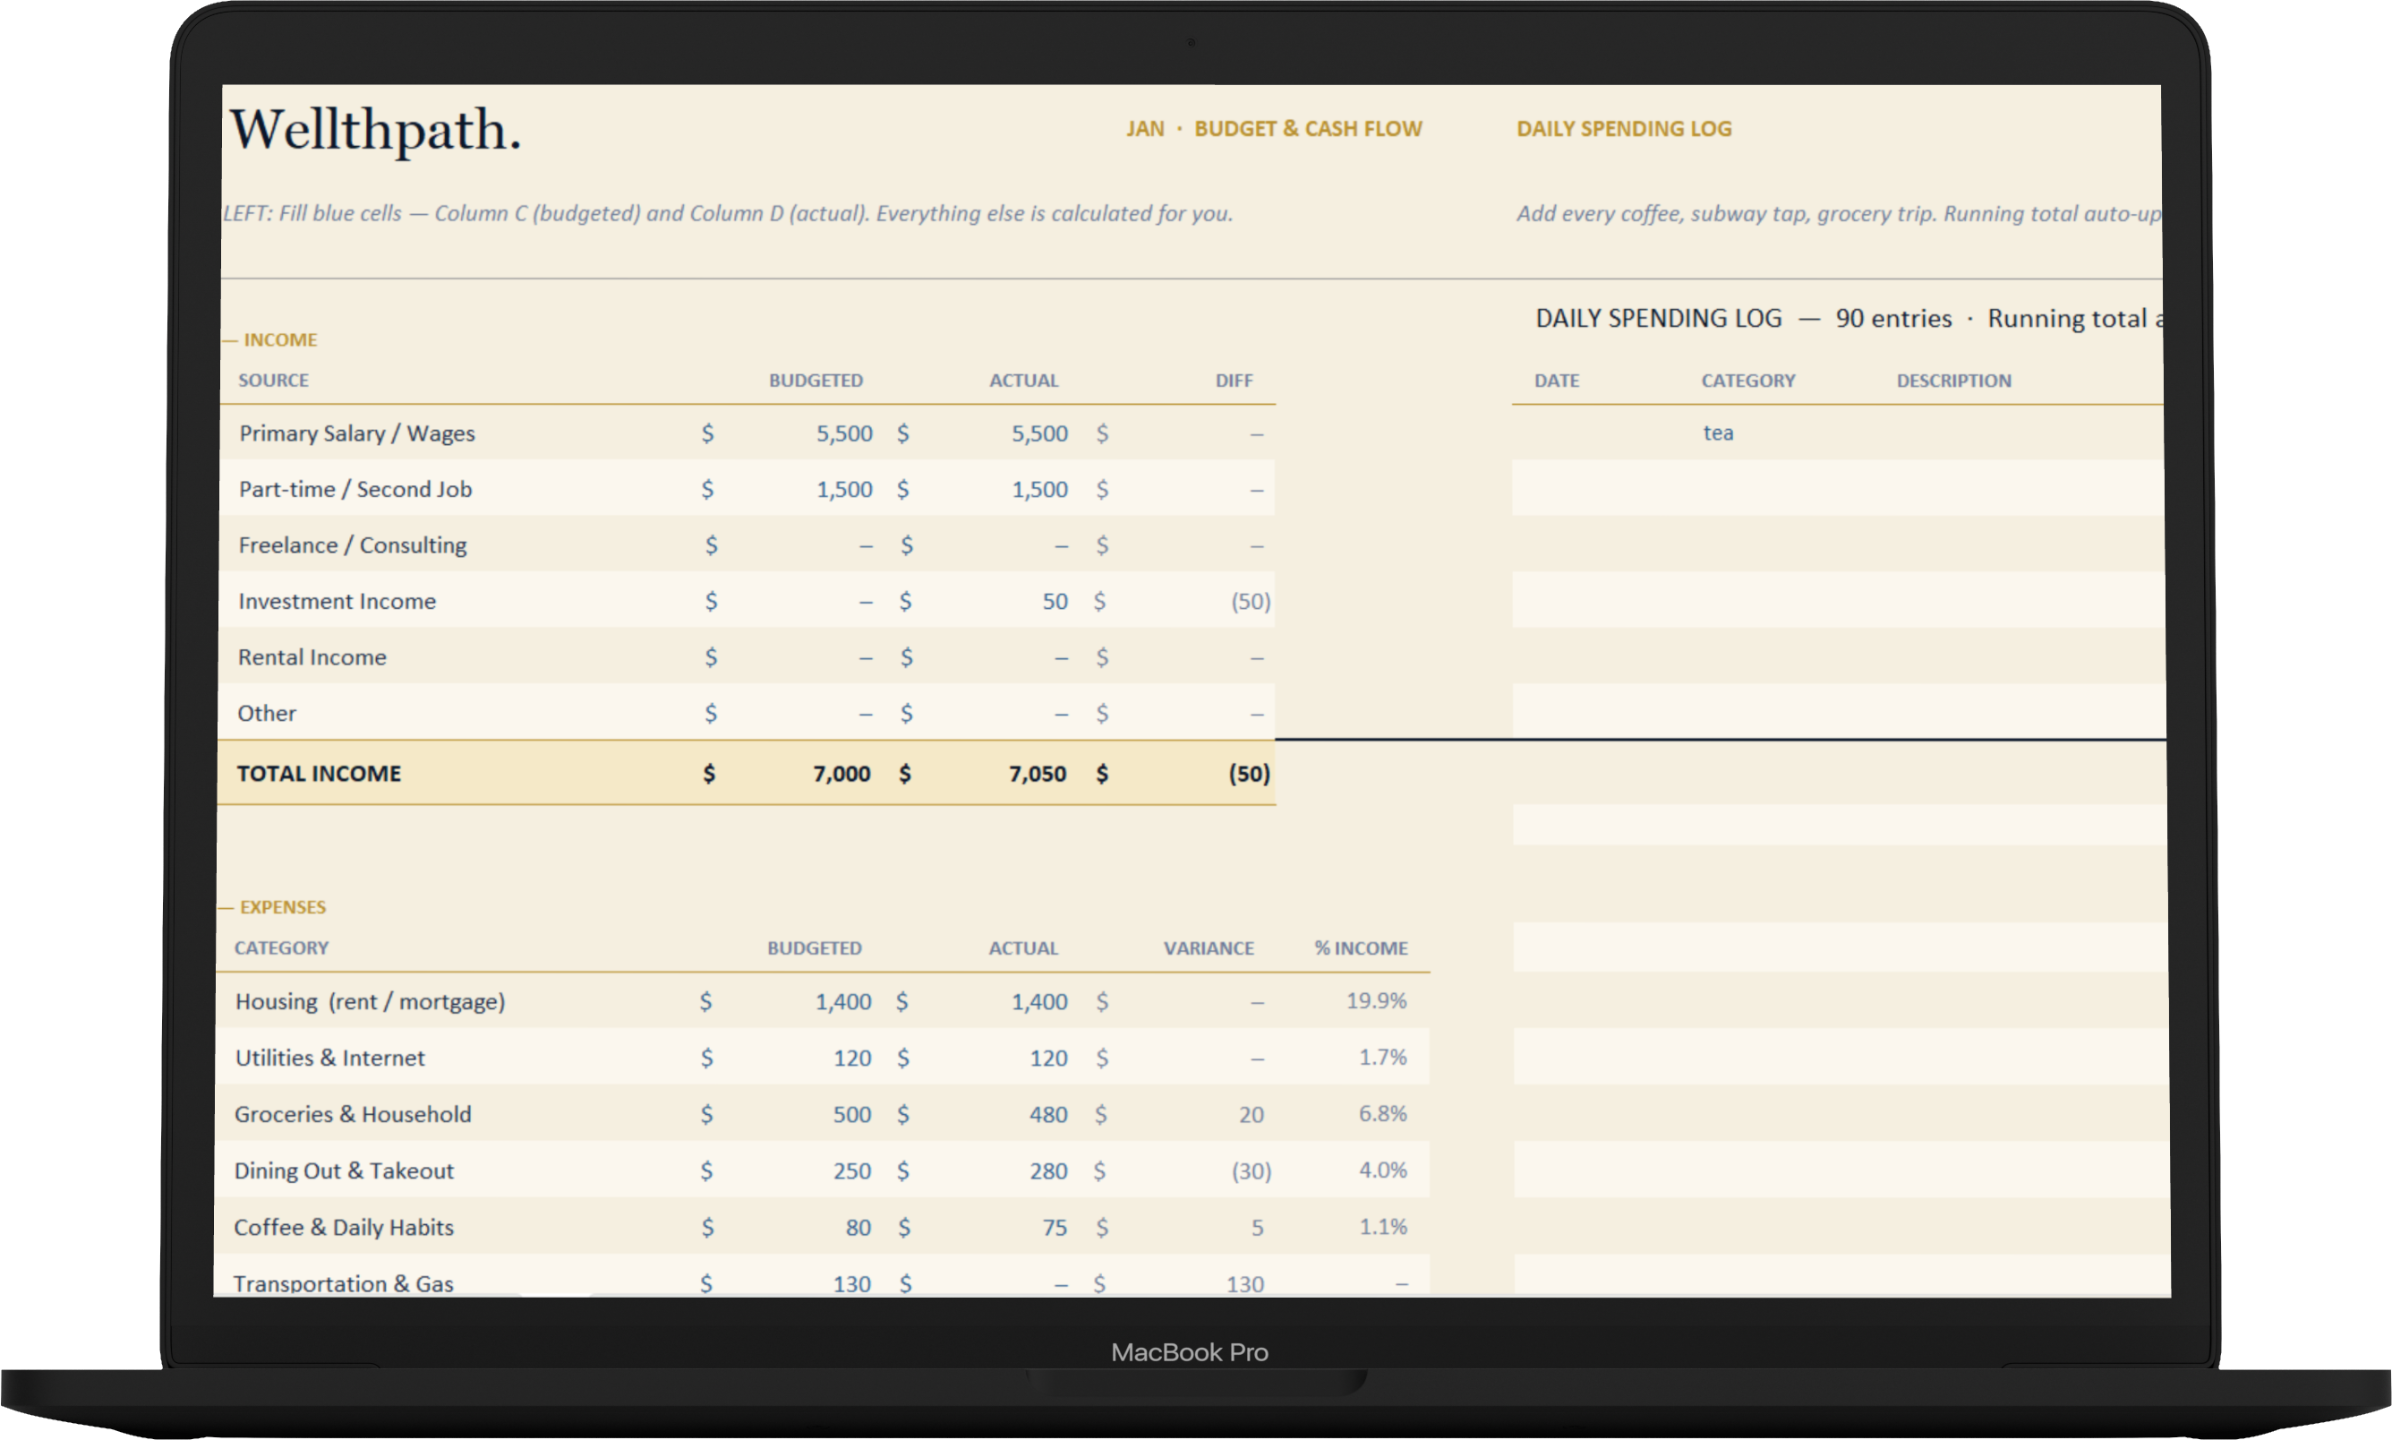Click the total income diff (50)

[1249, 773]
